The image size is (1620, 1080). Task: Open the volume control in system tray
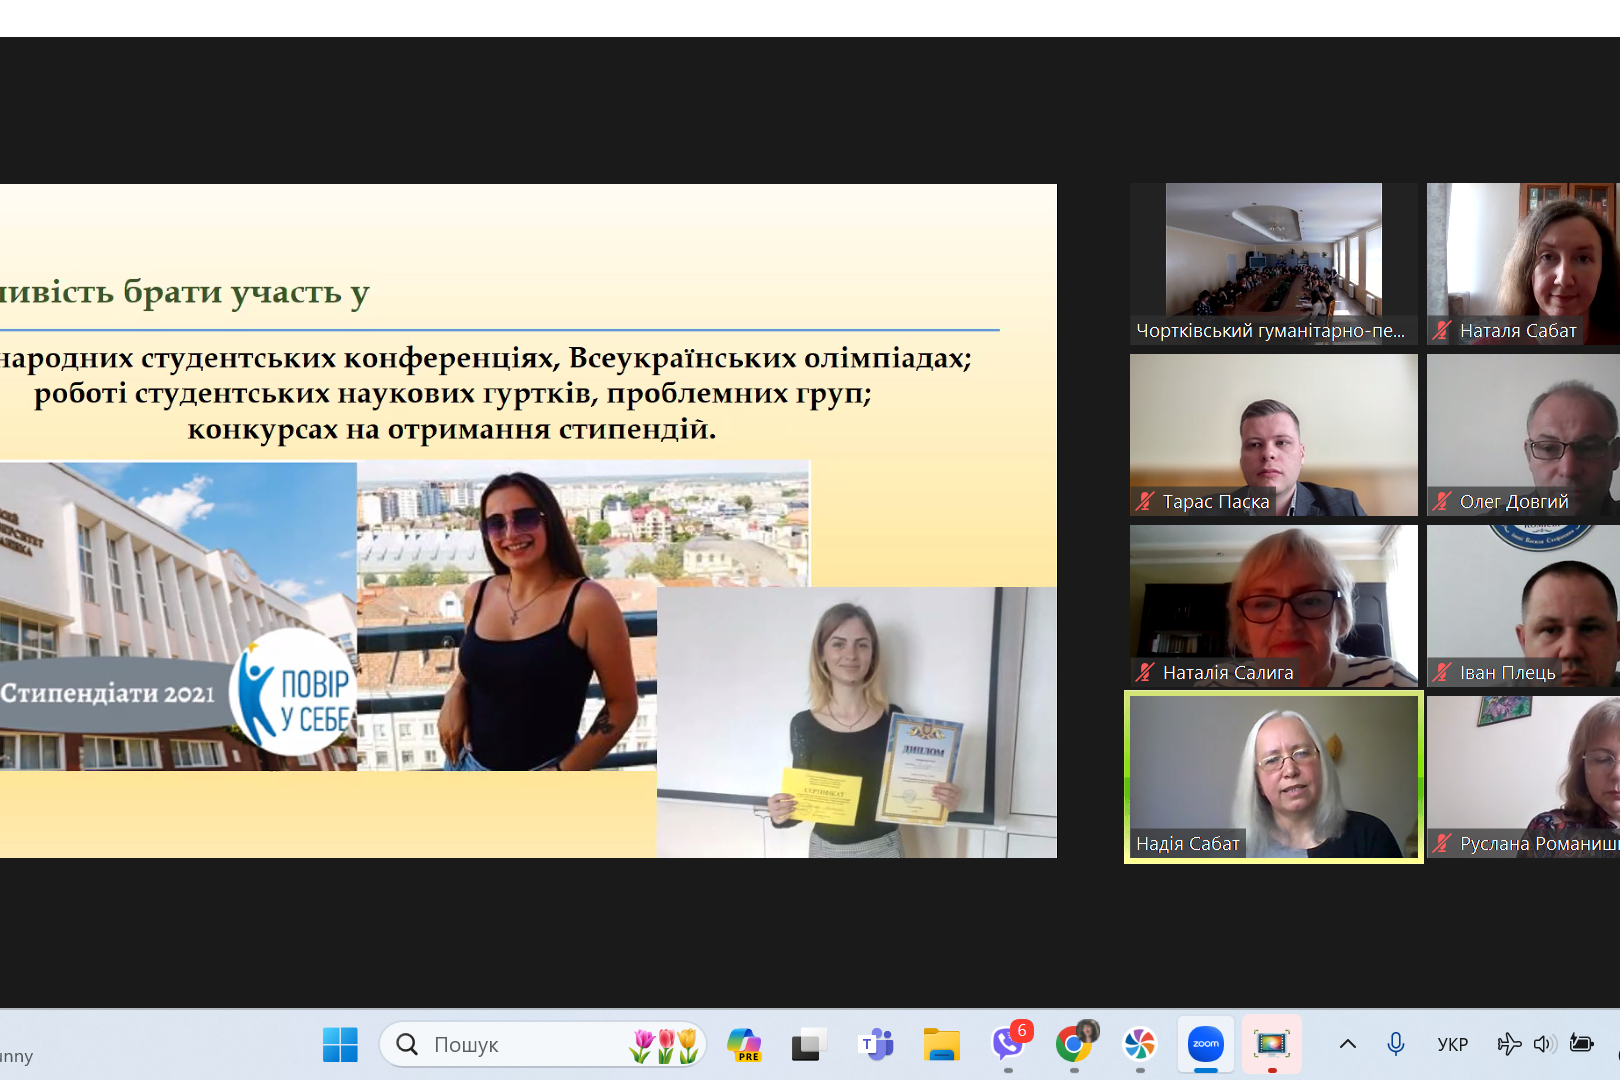[1544, 1045]
